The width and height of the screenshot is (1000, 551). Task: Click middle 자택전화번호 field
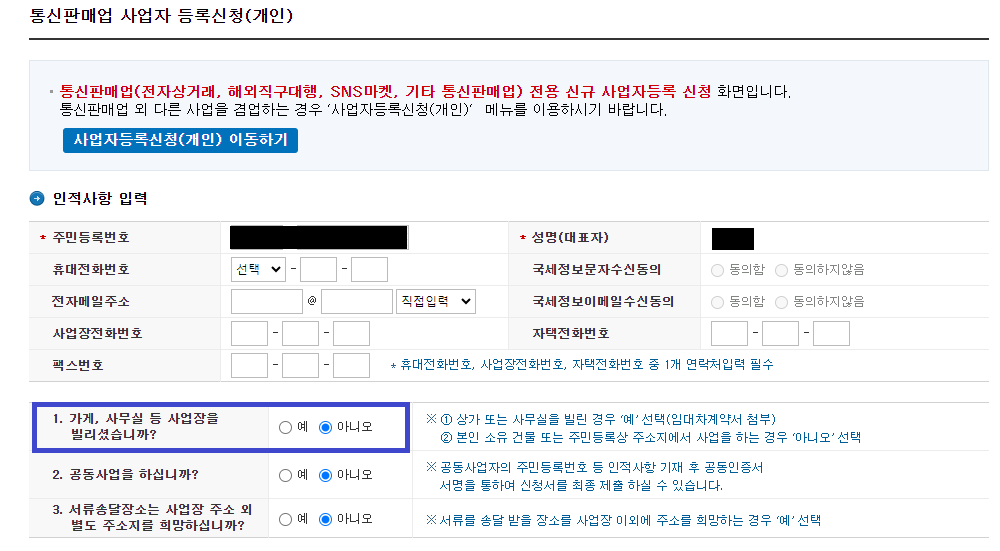(781, 333)
